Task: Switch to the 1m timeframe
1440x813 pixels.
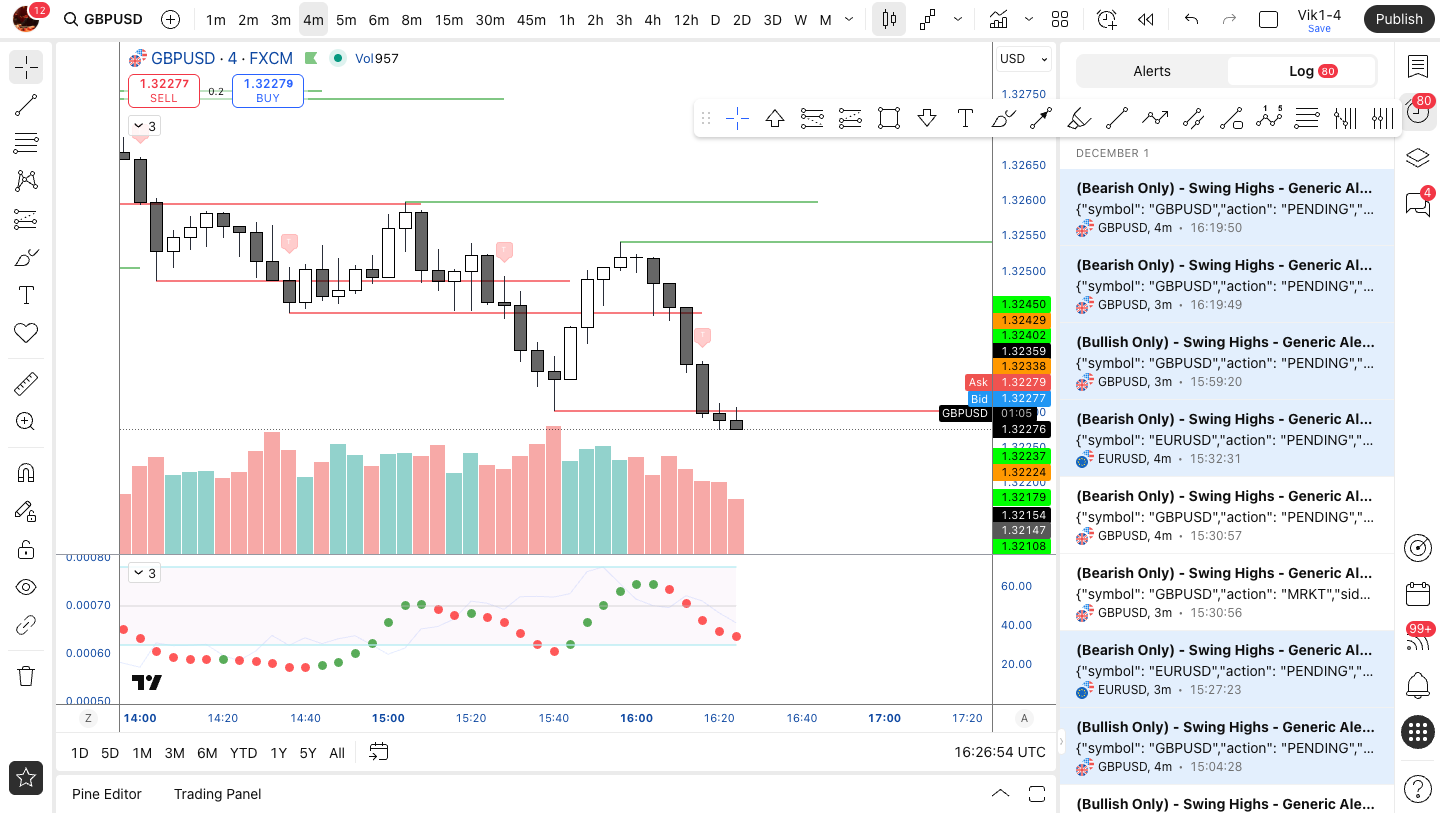Action: coord(215,19)
